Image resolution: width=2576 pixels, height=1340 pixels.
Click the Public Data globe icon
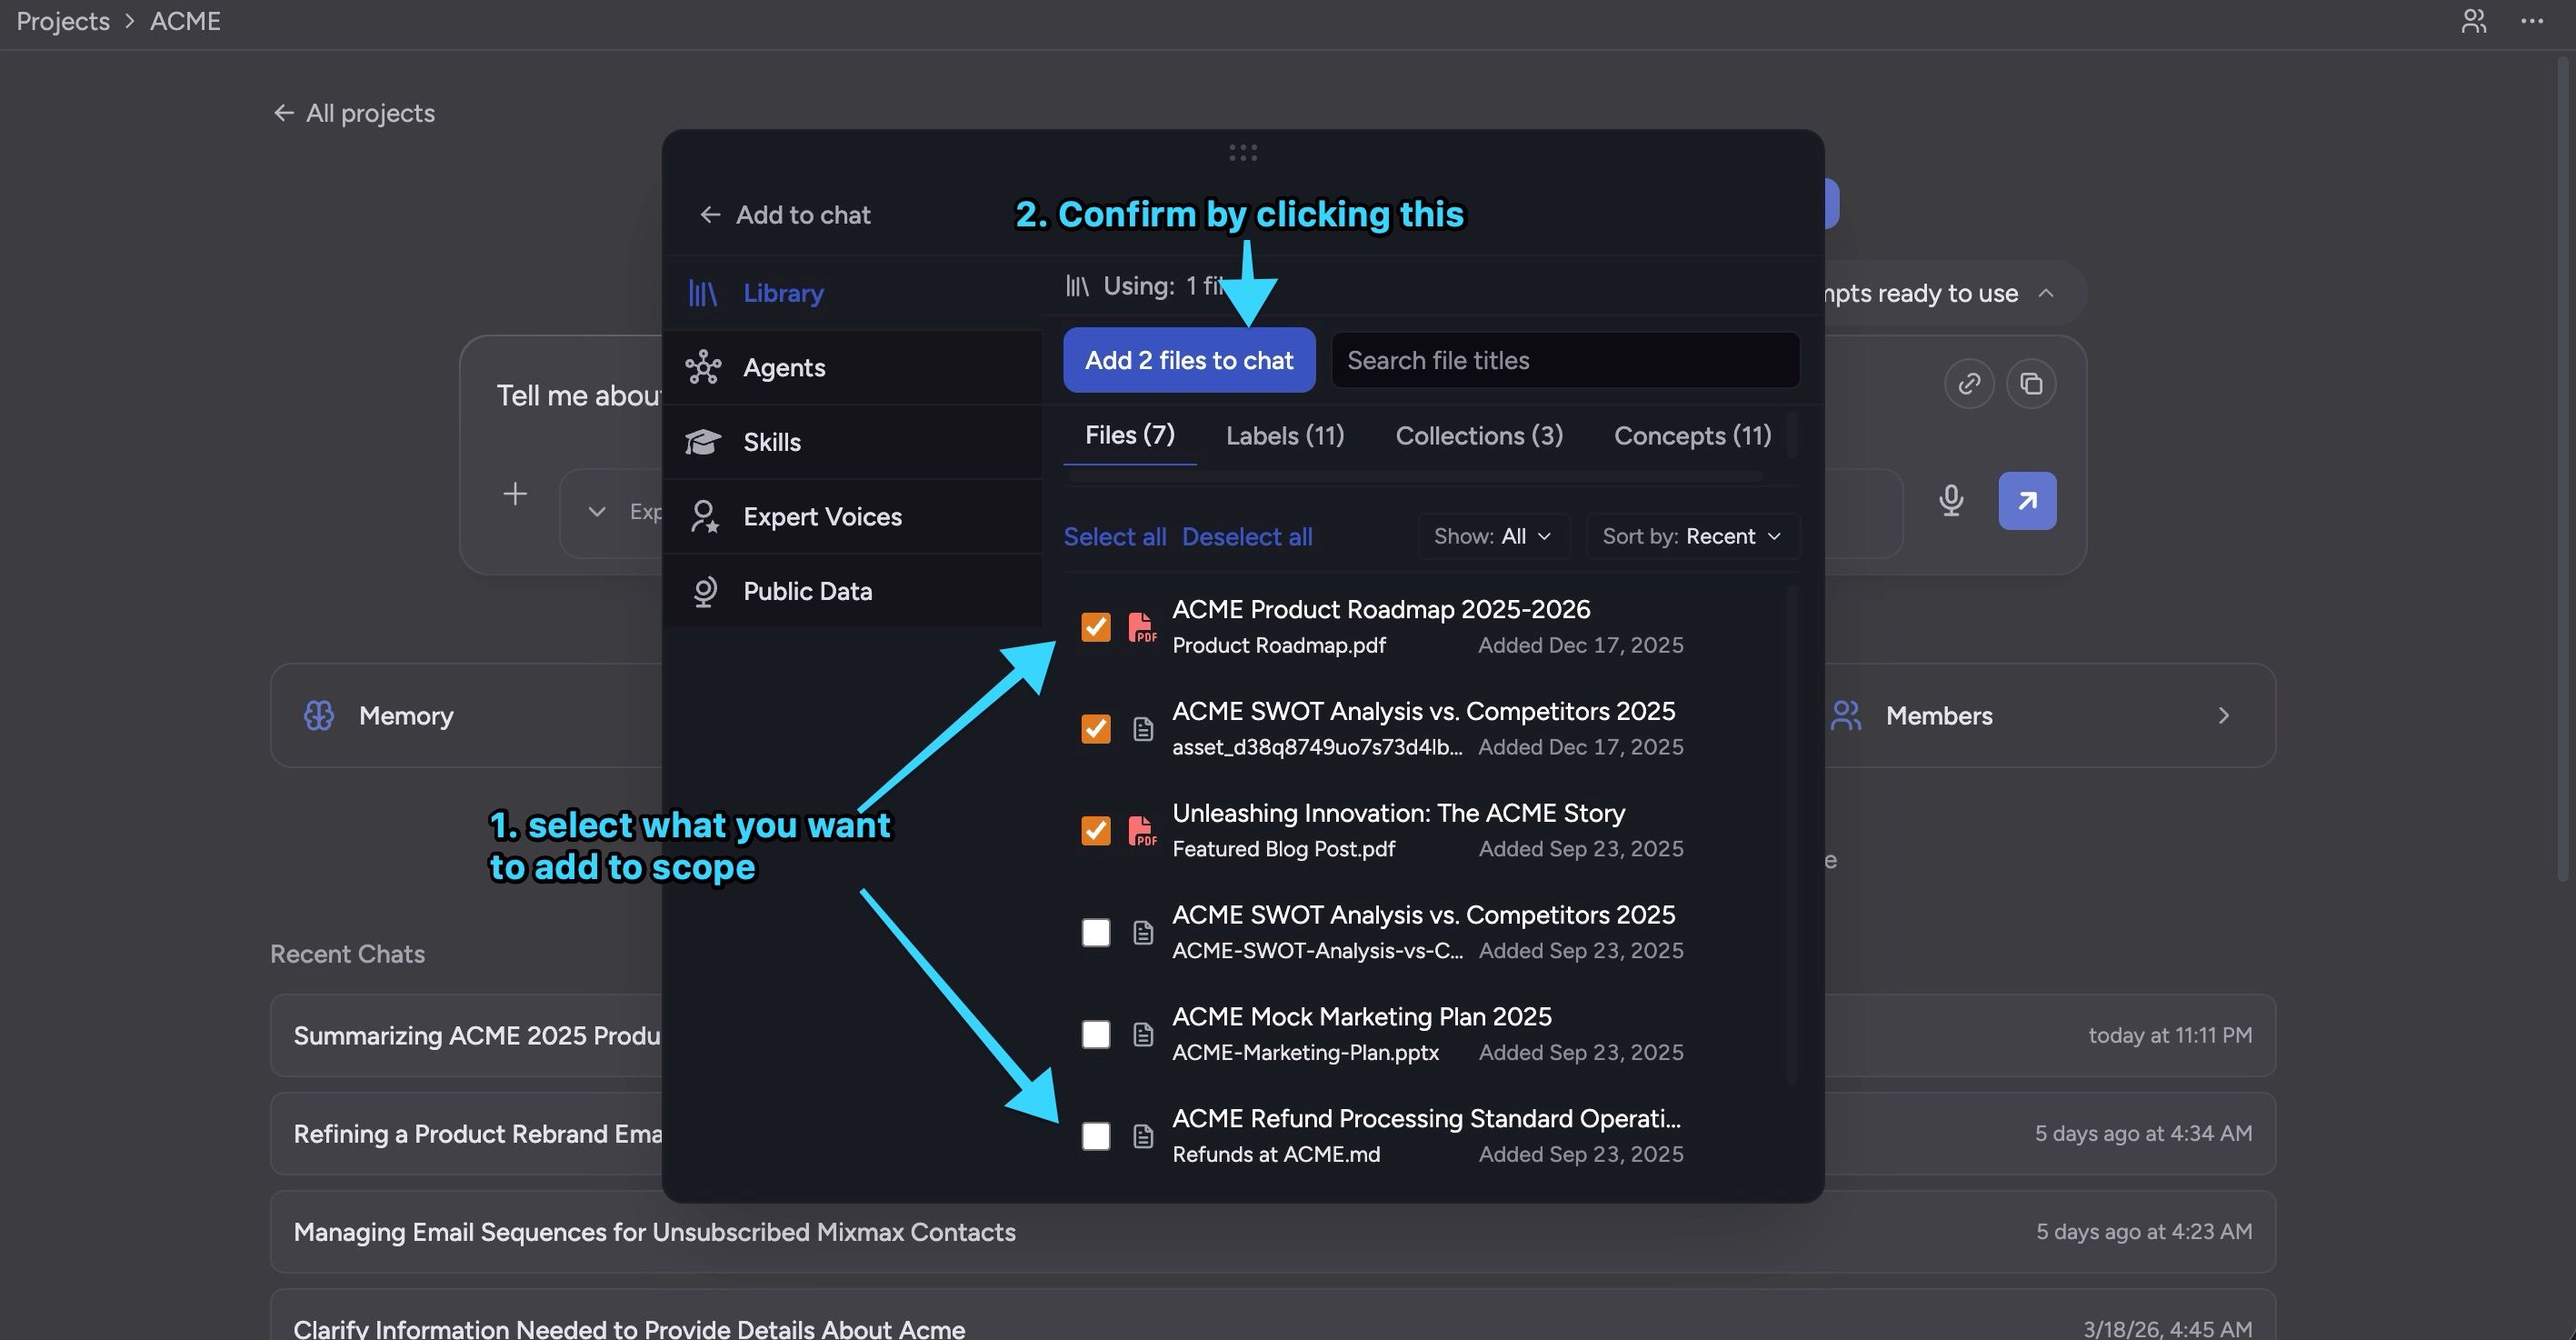click(x=704, y=591)
